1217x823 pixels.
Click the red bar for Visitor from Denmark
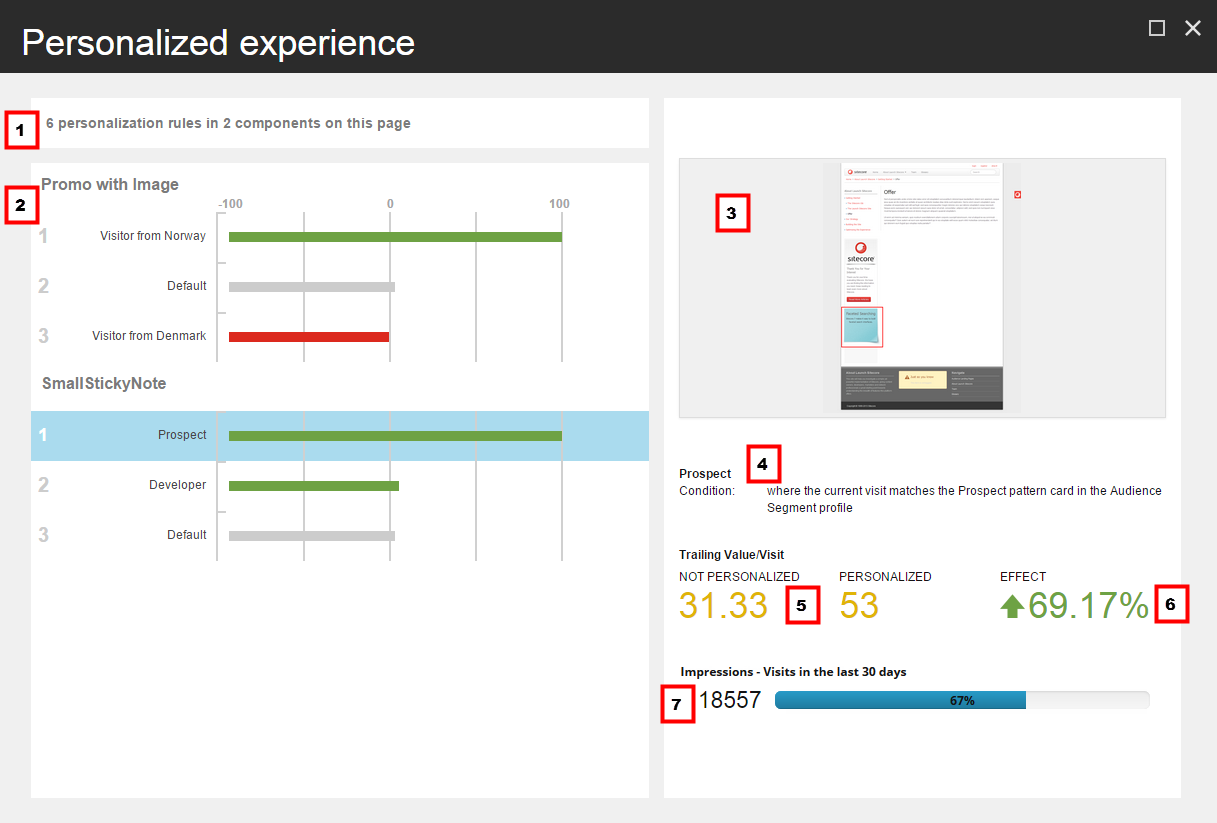coord(309,337)
